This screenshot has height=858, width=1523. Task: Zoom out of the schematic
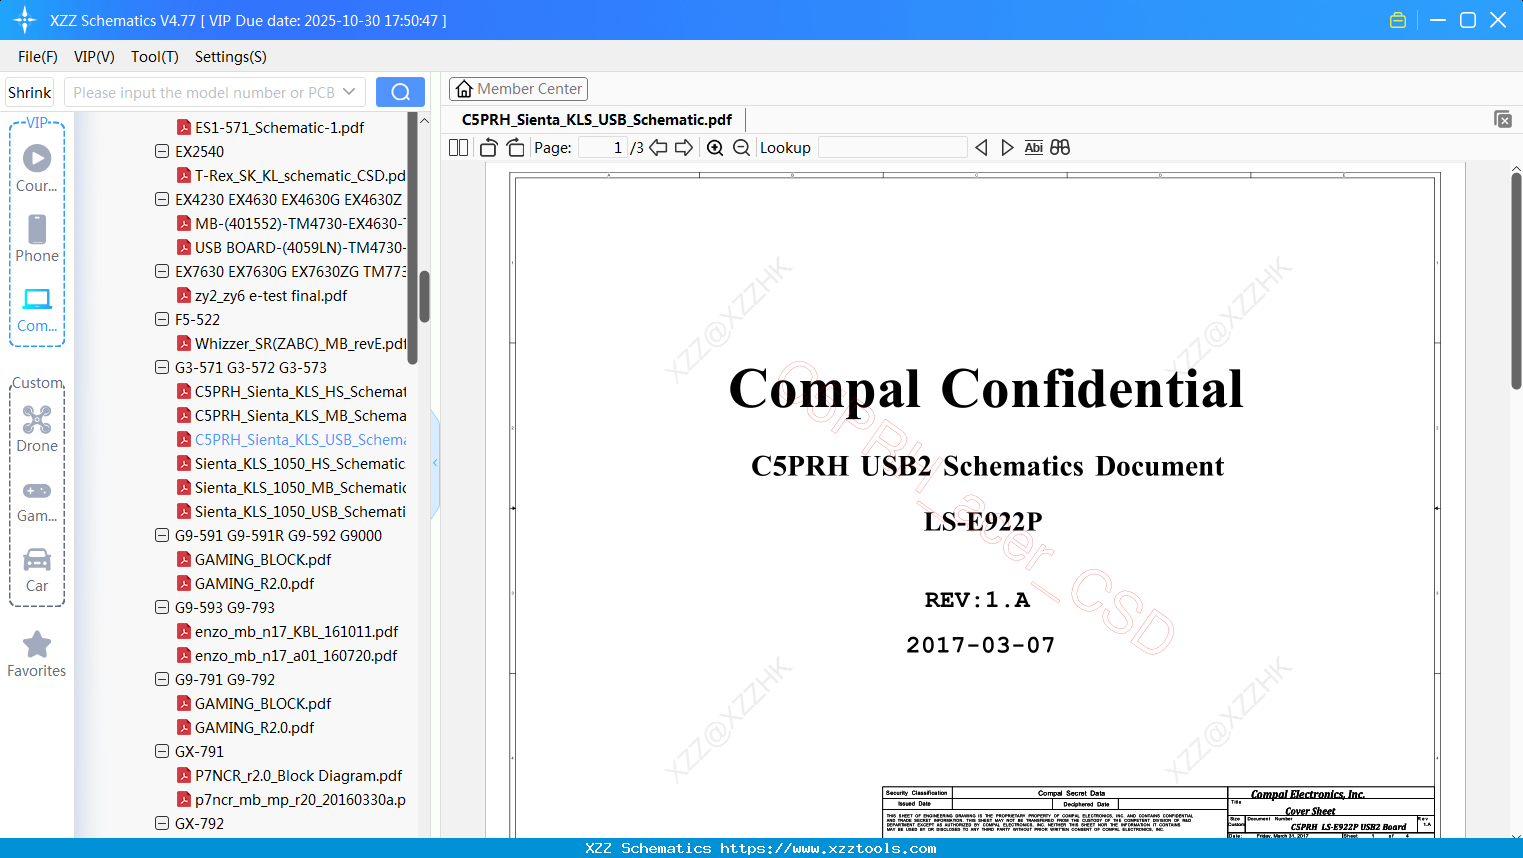(x=741, y=148)
